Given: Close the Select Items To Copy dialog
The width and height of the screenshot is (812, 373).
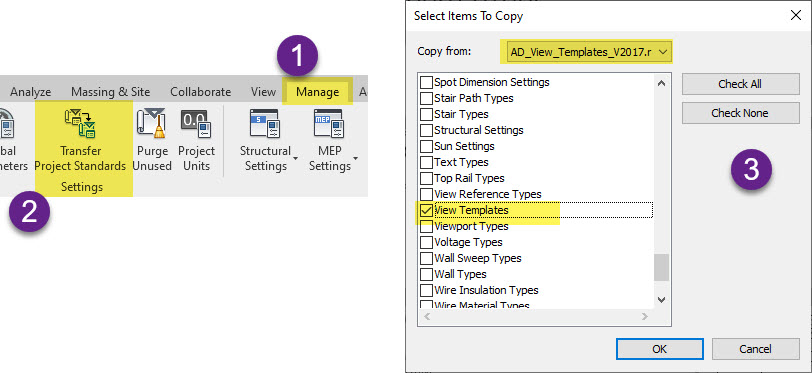Looking at the screenshot, I should click(796, 16).
